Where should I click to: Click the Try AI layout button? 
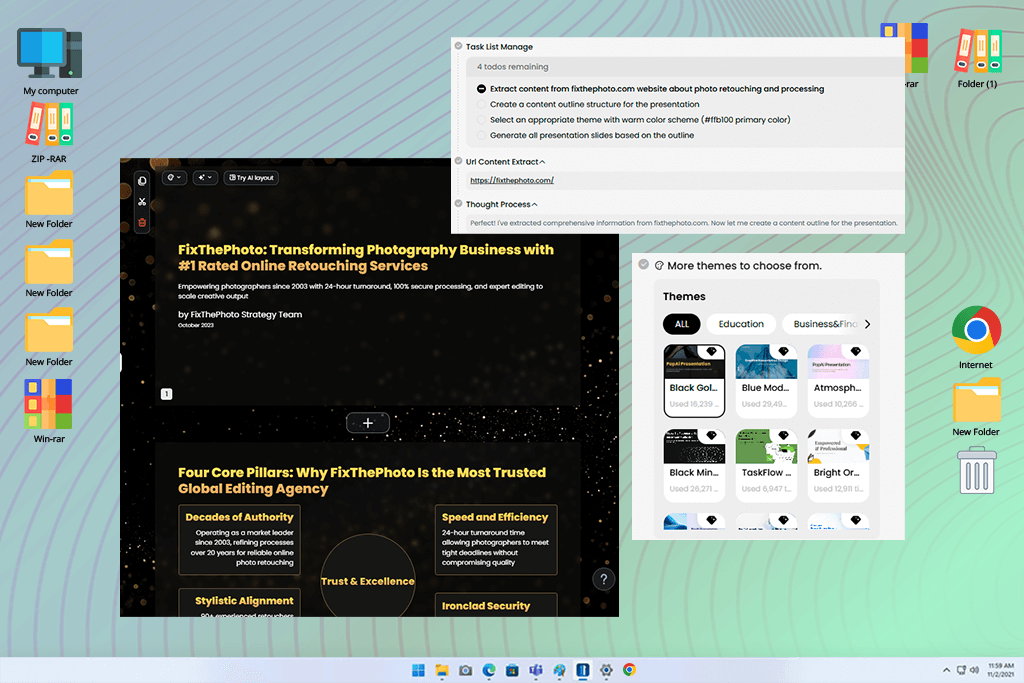pos(251,178)
